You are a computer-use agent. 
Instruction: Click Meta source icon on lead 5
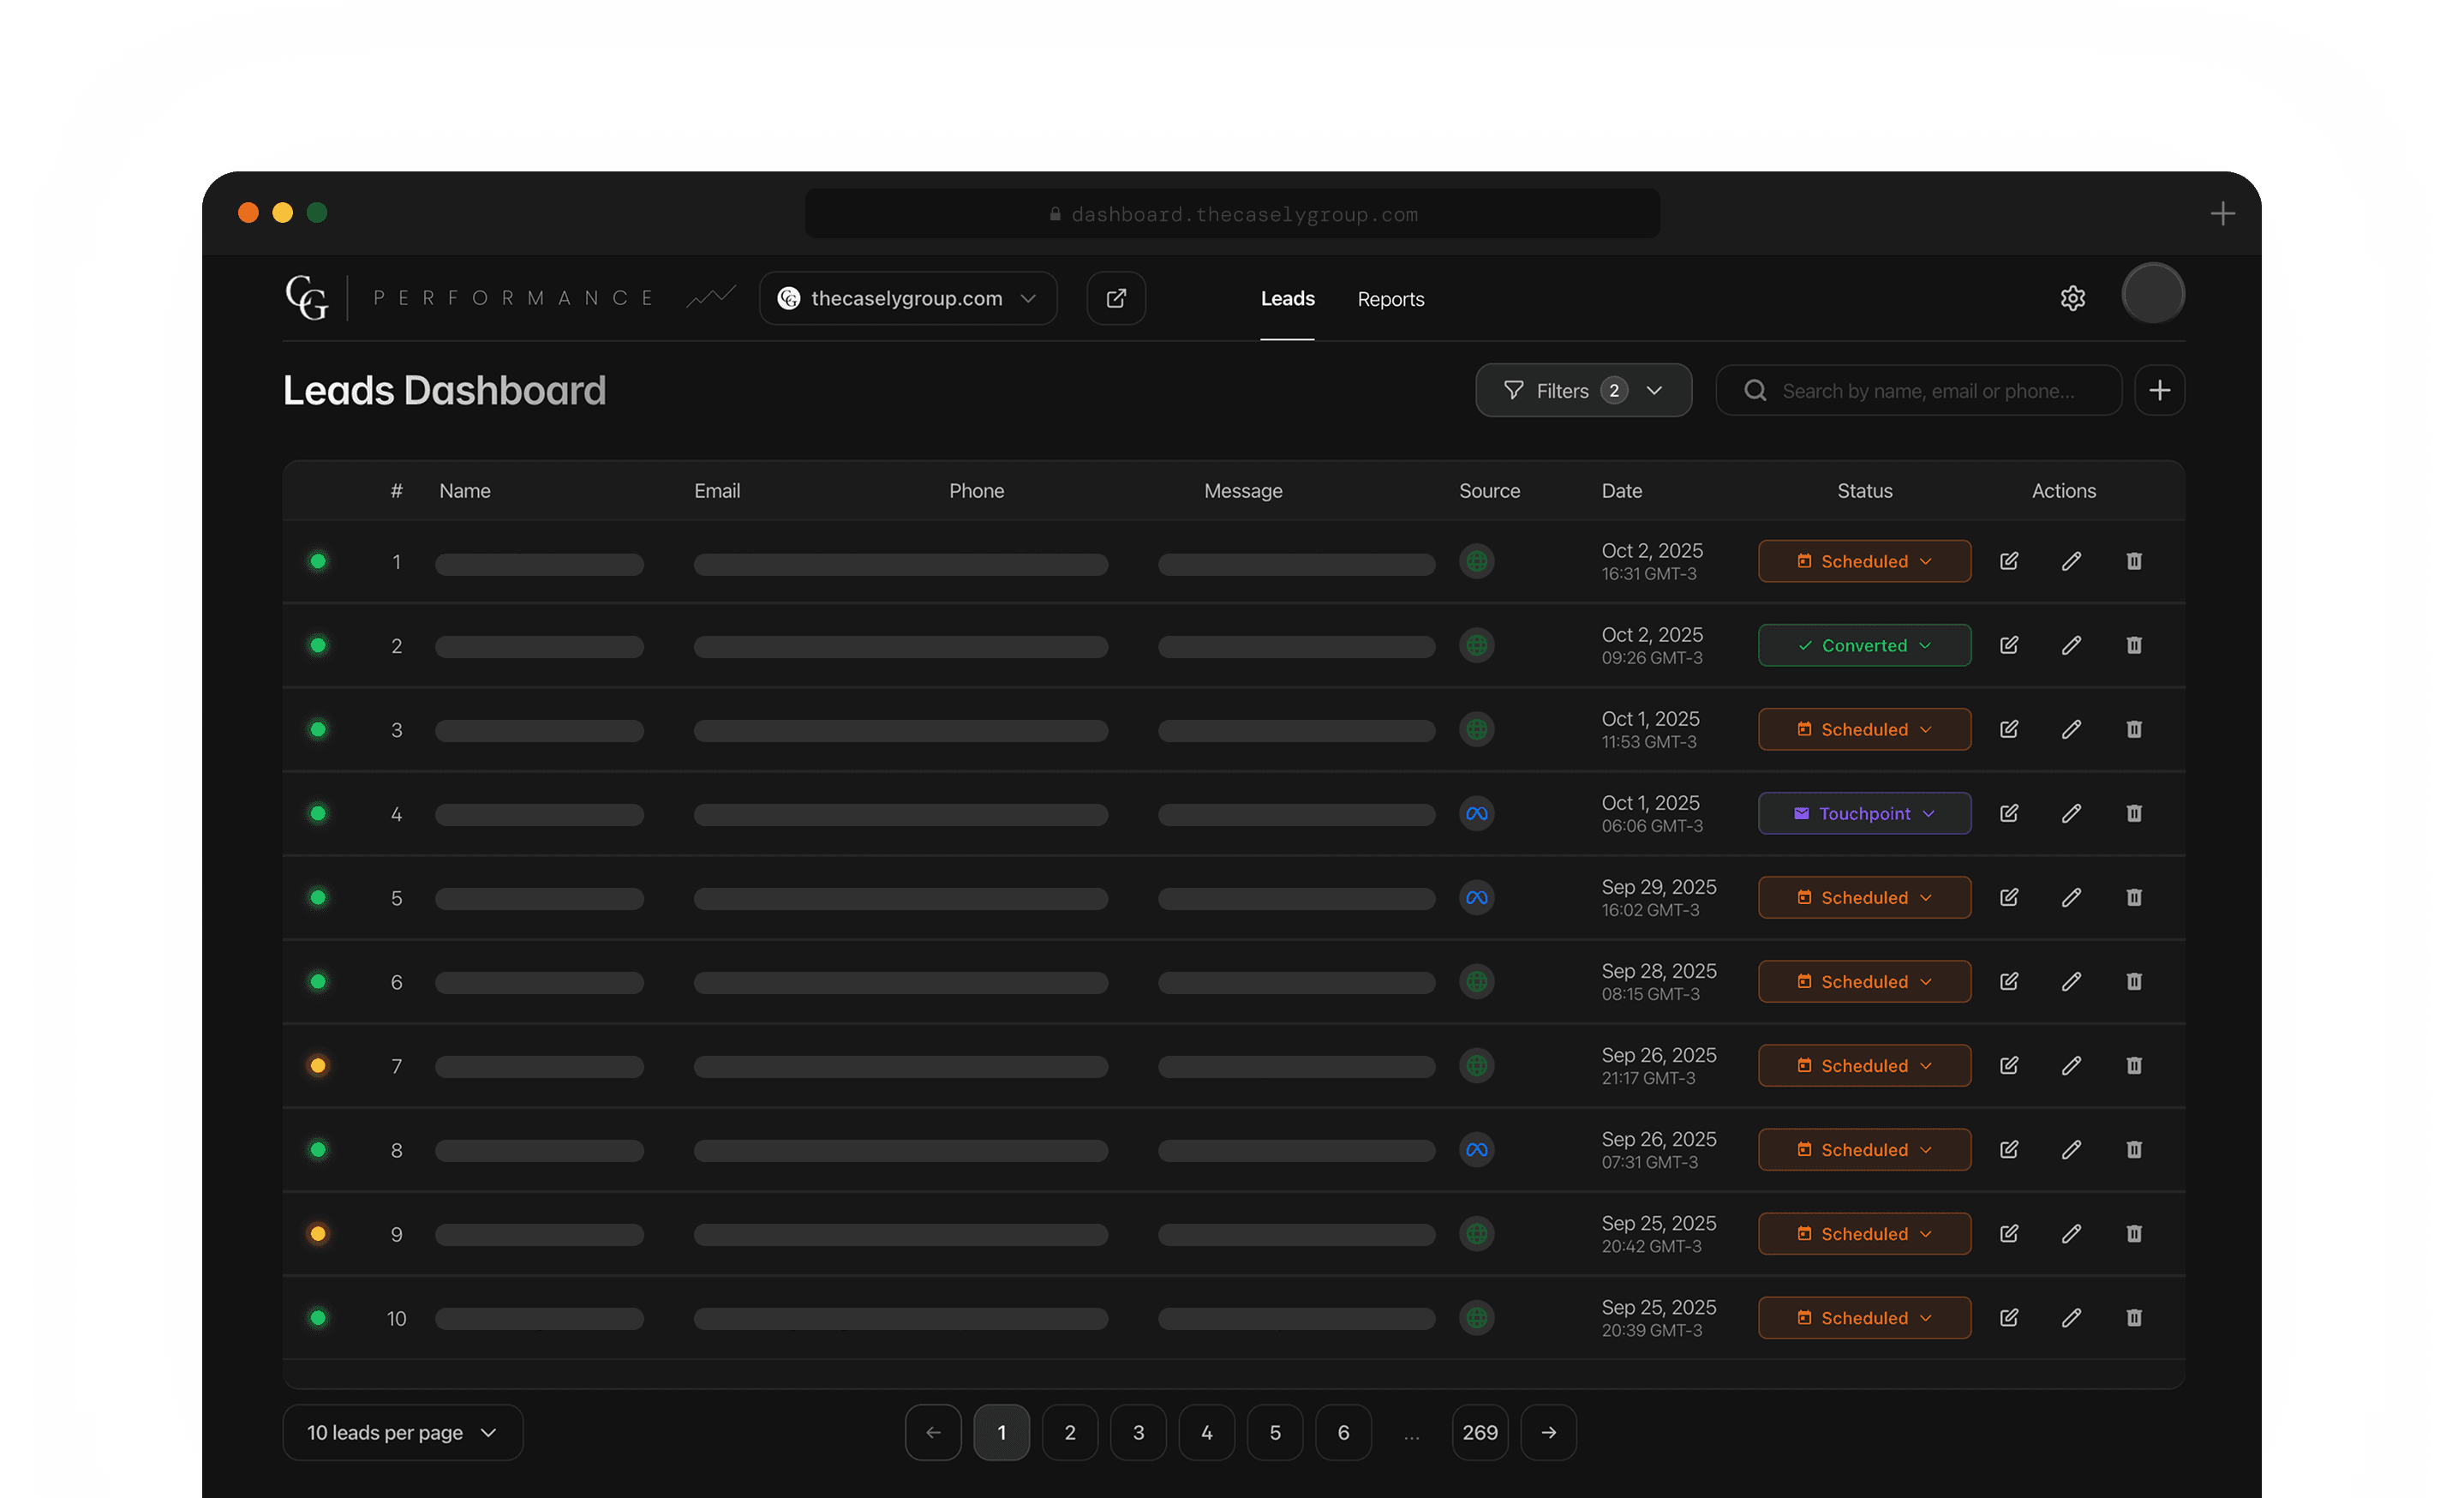[x=1476, y=897]
